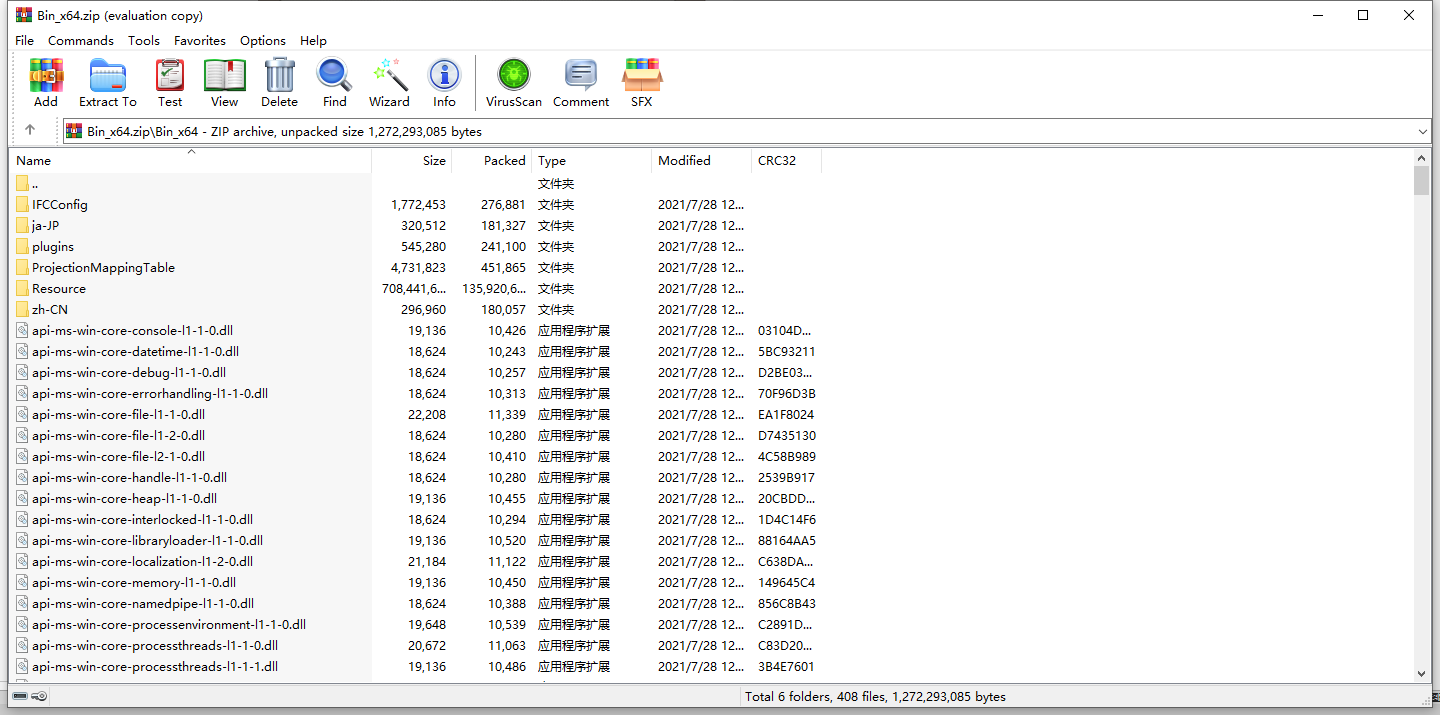Open the Find magnifier tool
The image size is (1440, 715).
pos(334,82)
